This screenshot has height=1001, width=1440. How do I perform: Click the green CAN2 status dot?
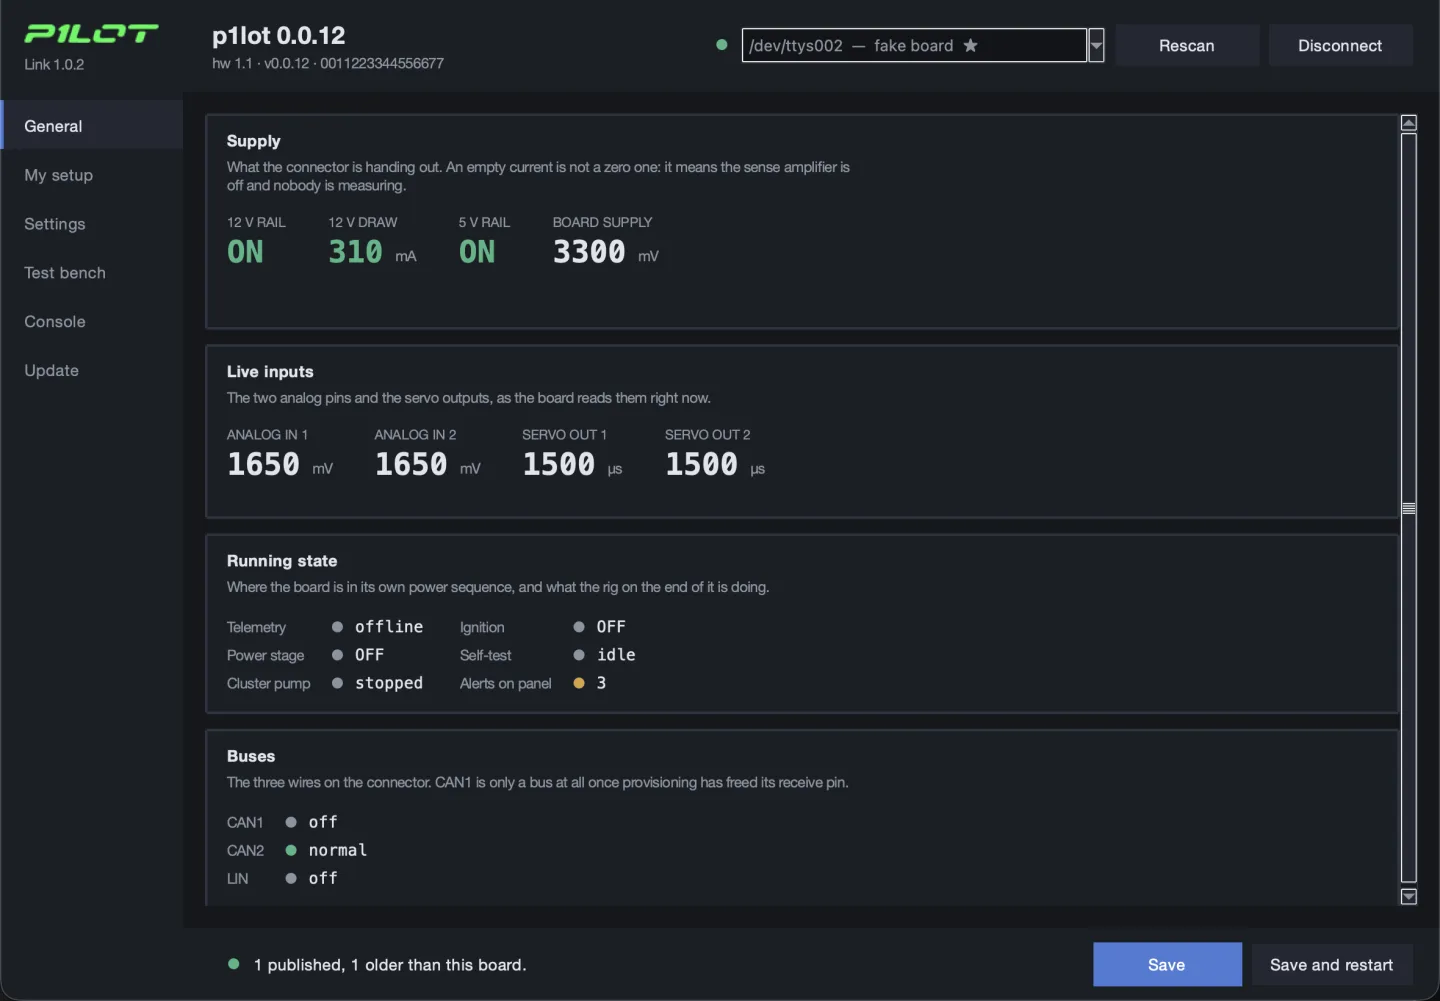[x=291, y=850]
